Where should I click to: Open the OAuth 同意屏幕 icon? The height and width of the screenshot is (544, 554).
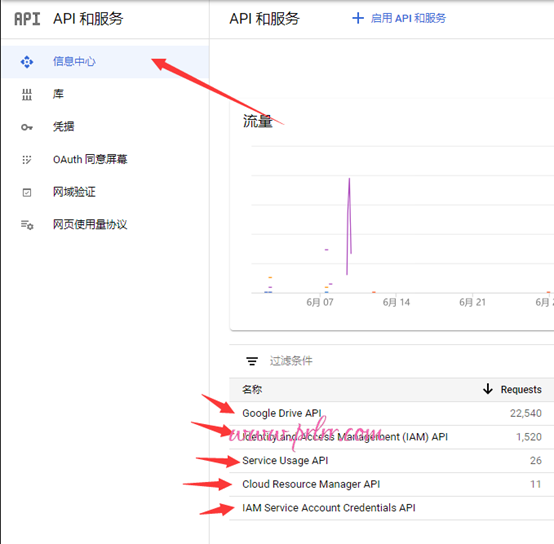[27, 160]
